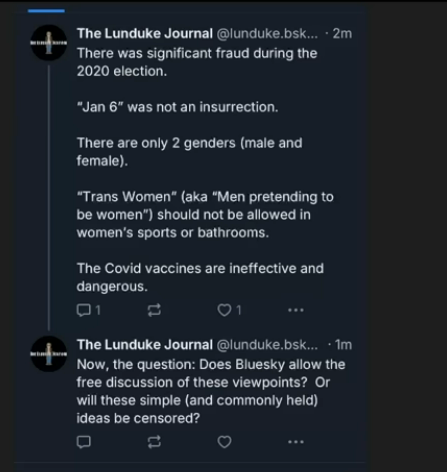Open The Lunduke Journal name on second post
This screenshot has width=447, height=472.
(145, 345)
